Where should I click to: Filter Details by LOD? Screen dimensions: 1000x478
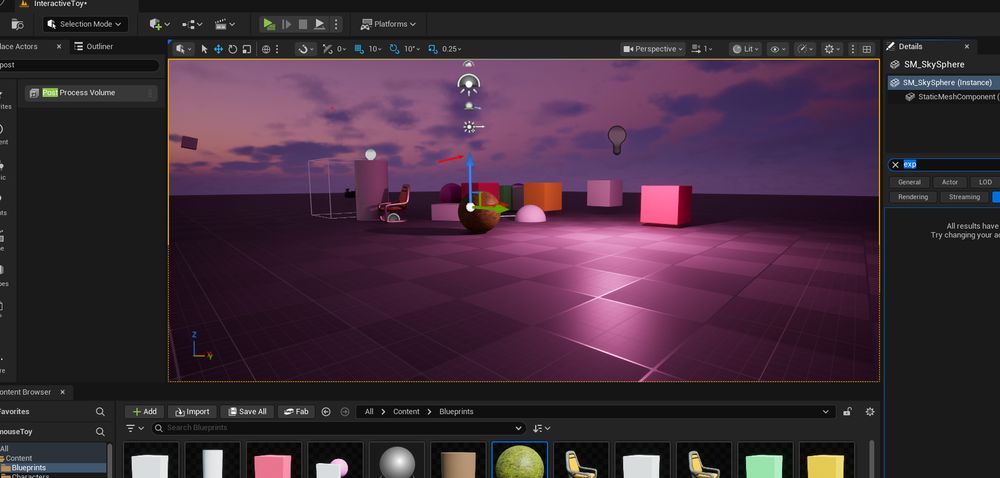985,182
